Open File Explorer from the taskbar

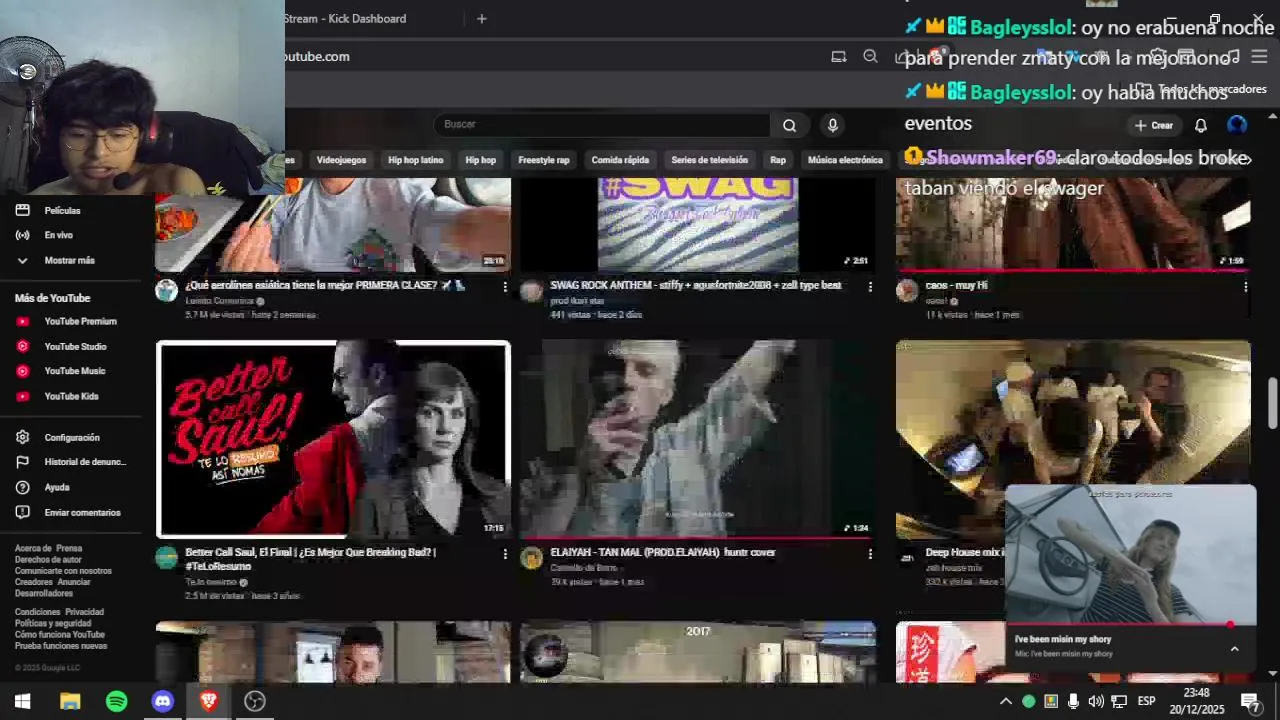coord(70,701)
